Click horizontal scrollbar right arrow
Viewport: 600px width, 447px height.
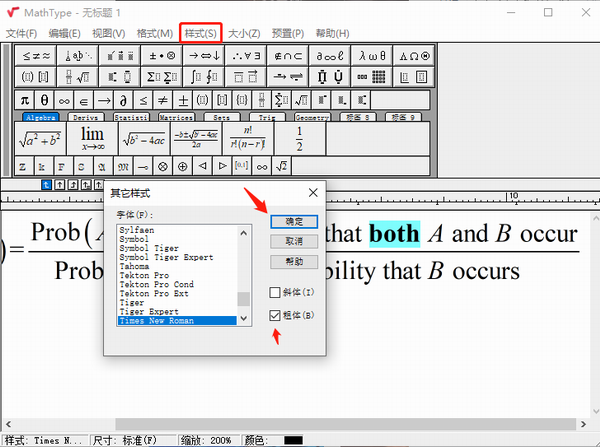pos(583,424)
